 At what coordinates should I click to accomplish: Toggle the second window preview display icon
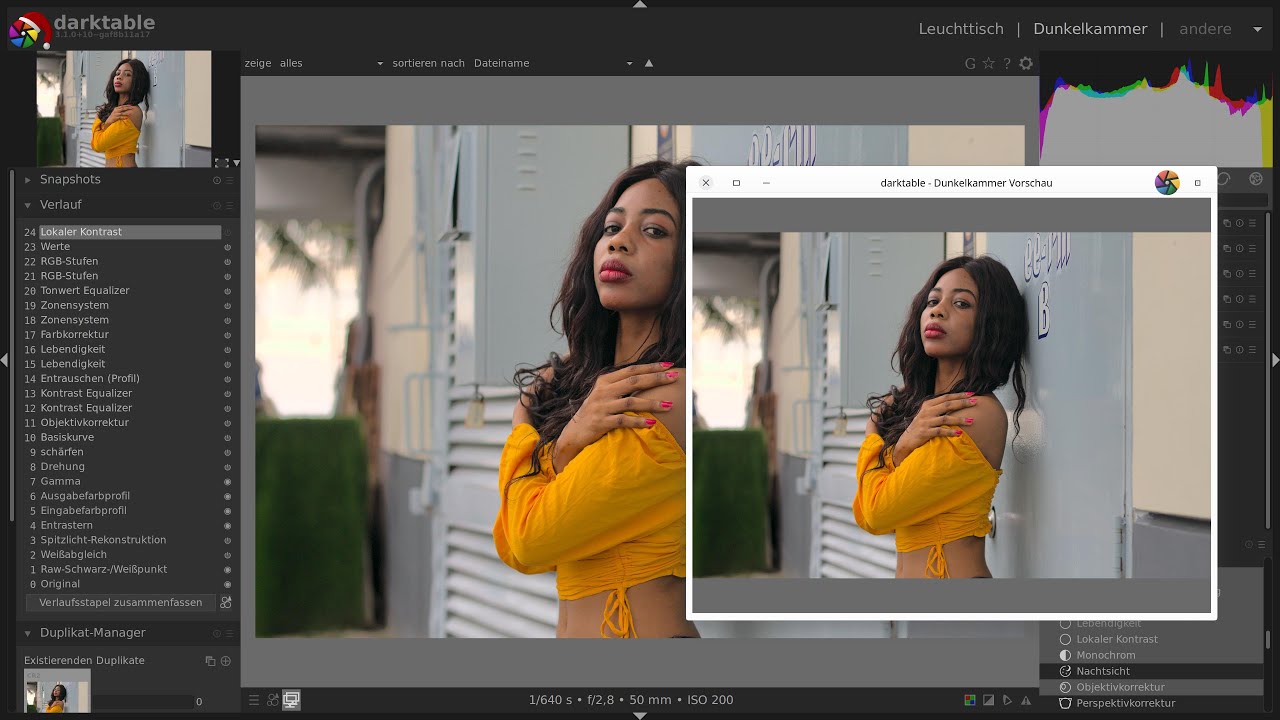pos(292,700)
